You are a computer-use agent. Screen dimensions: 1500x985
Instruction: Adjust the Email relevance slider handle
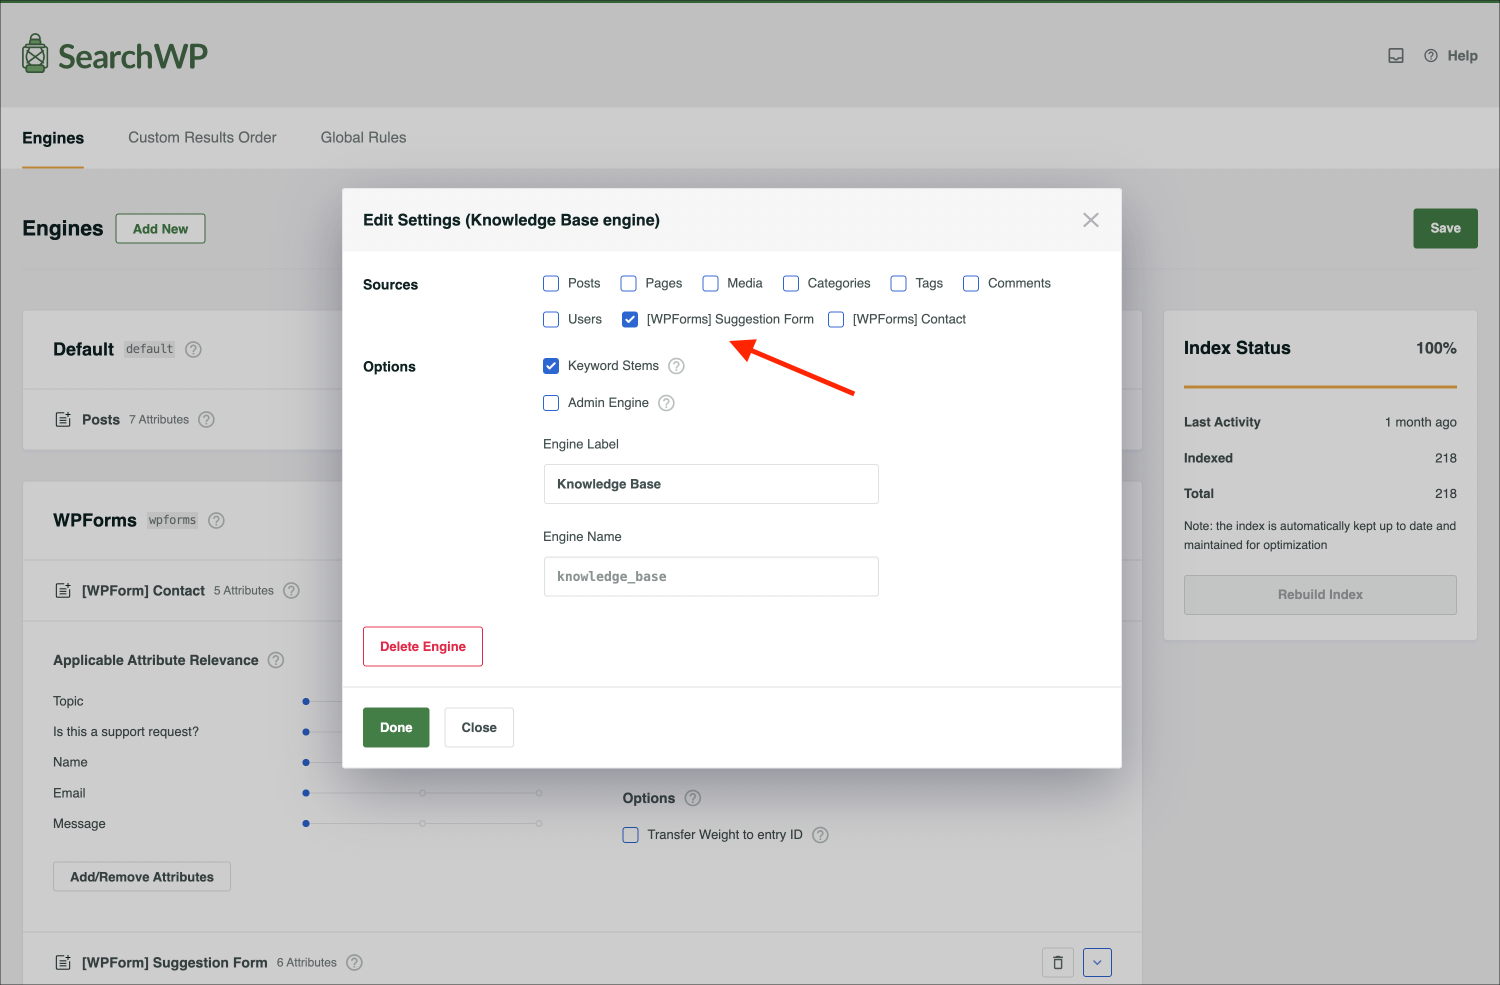tap(306, 793)
